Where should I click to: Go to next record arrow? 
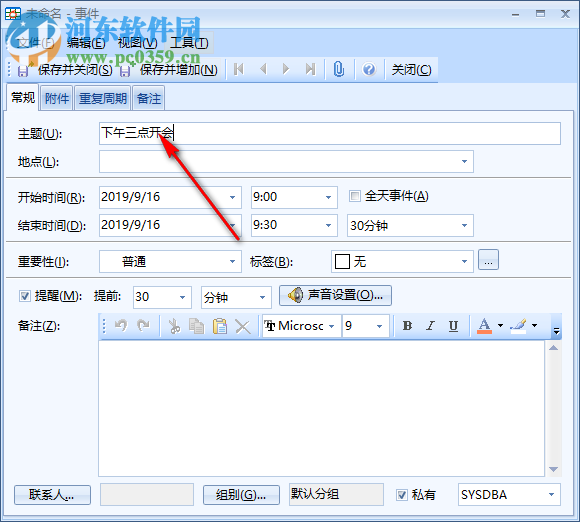point(286,69)
